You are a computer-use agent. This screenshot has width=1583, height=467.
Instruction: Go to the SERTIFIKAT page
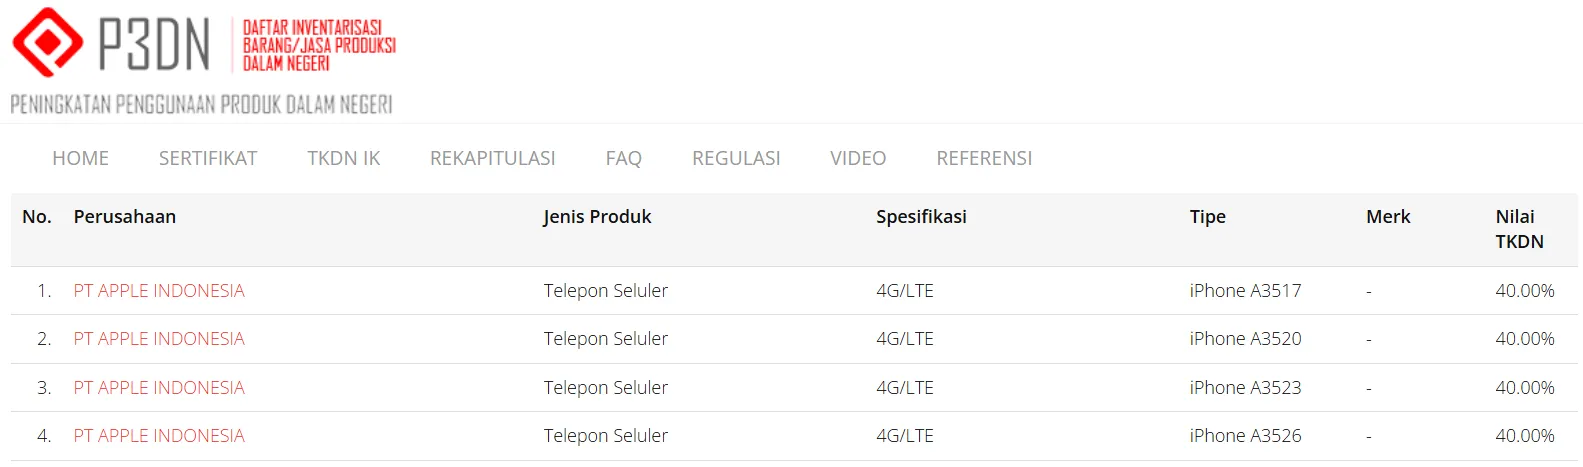(x=208, y=158)
